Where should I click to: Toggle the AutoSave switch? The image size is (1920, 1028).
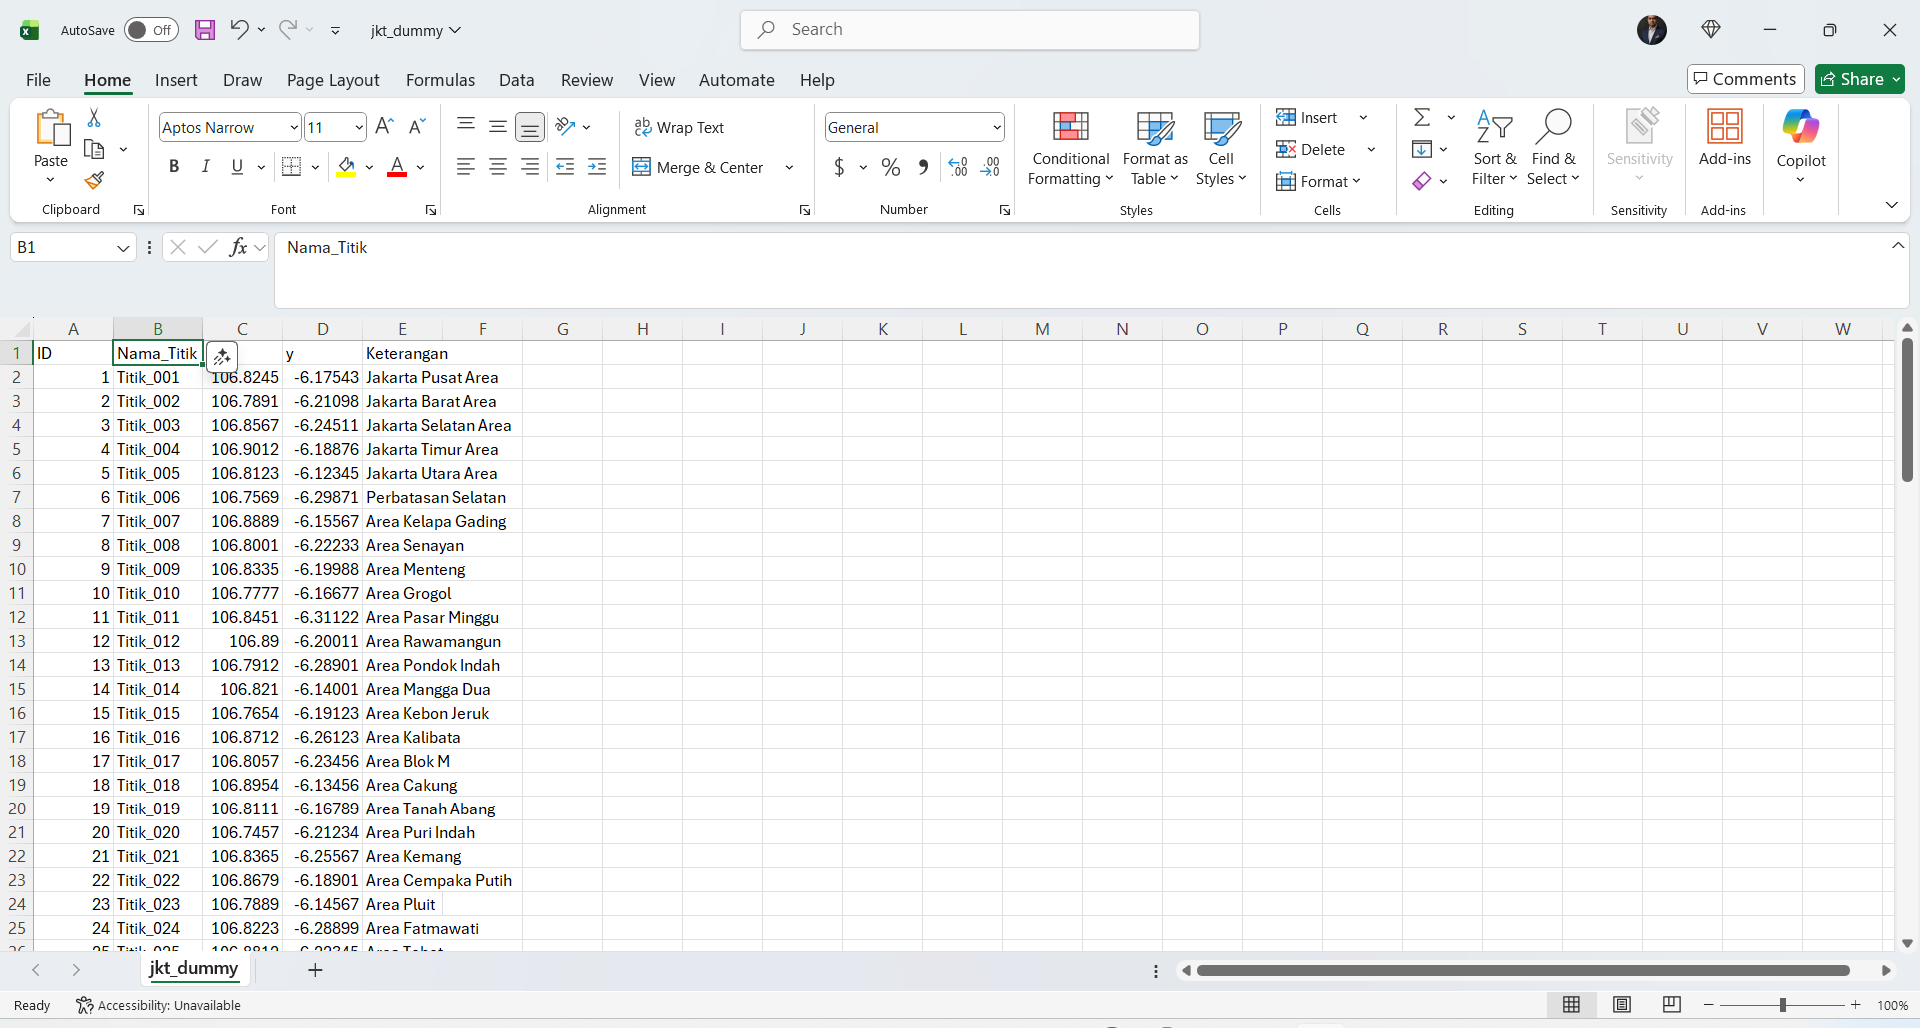point(151,30)
